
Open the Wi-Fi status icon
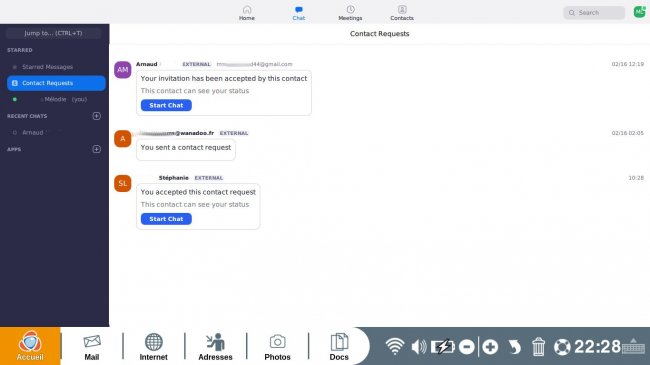(x=395, y=346)
